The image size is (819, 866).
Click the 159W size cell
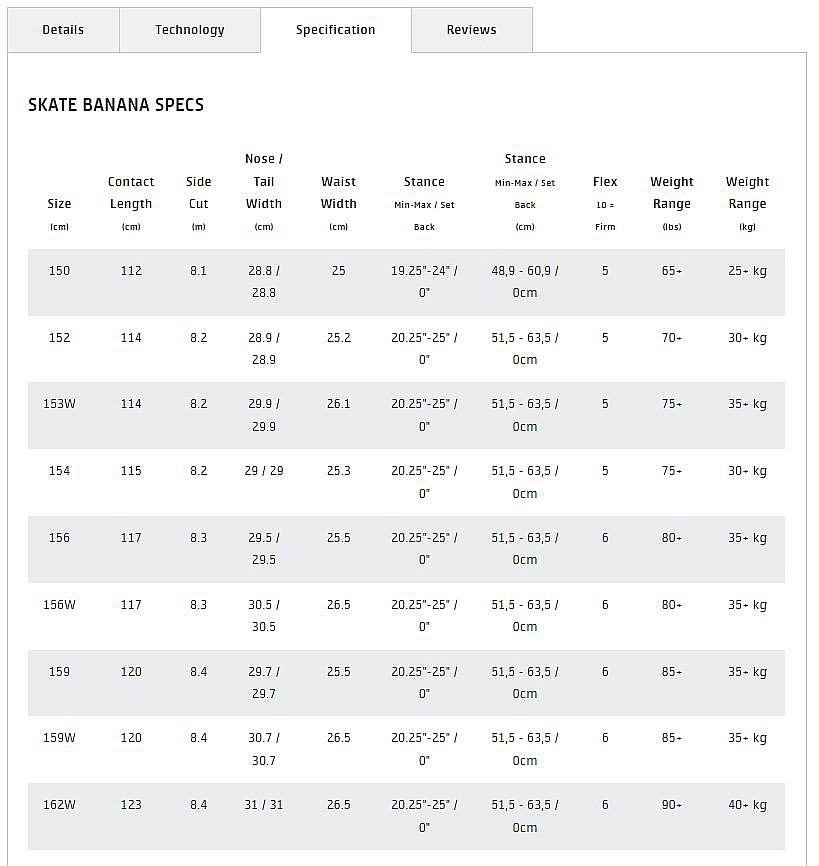click(60, 738)
